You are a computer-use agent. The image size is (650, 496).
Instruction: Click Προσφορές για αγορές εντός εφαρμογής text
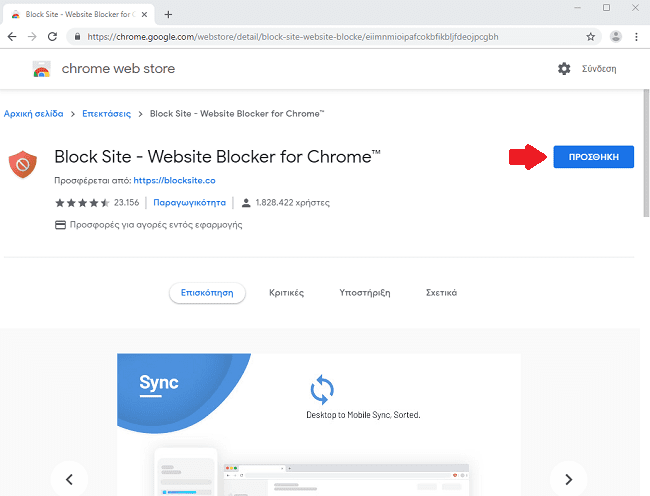pos(156,225)
